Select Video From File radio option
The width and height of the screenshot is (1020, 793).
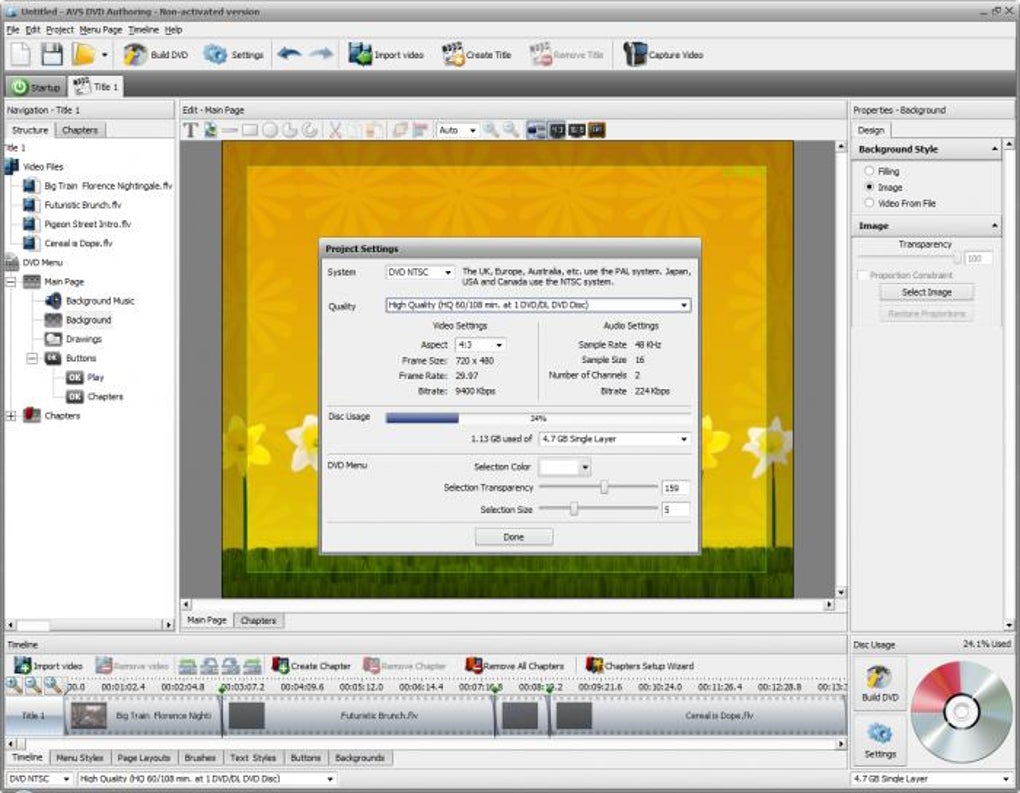[869, 203]
